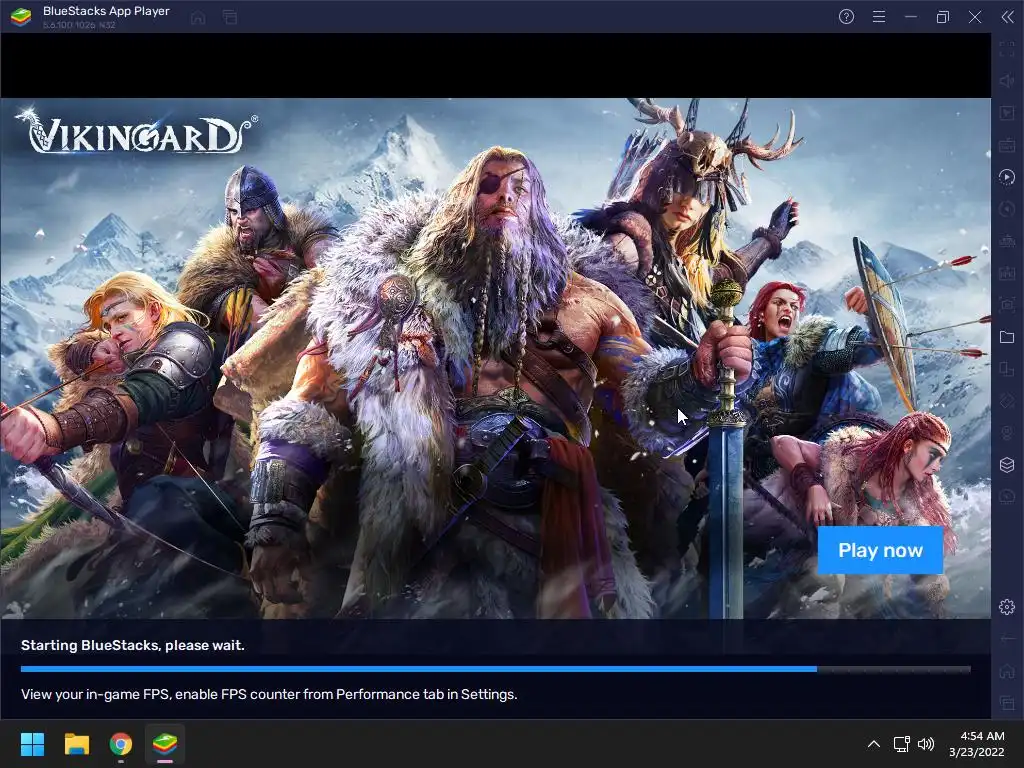The height and width of the screenshot is (768, 1024).
Task: Click the home icon at bottom of side toolbar
Action: click(1007, 671)
